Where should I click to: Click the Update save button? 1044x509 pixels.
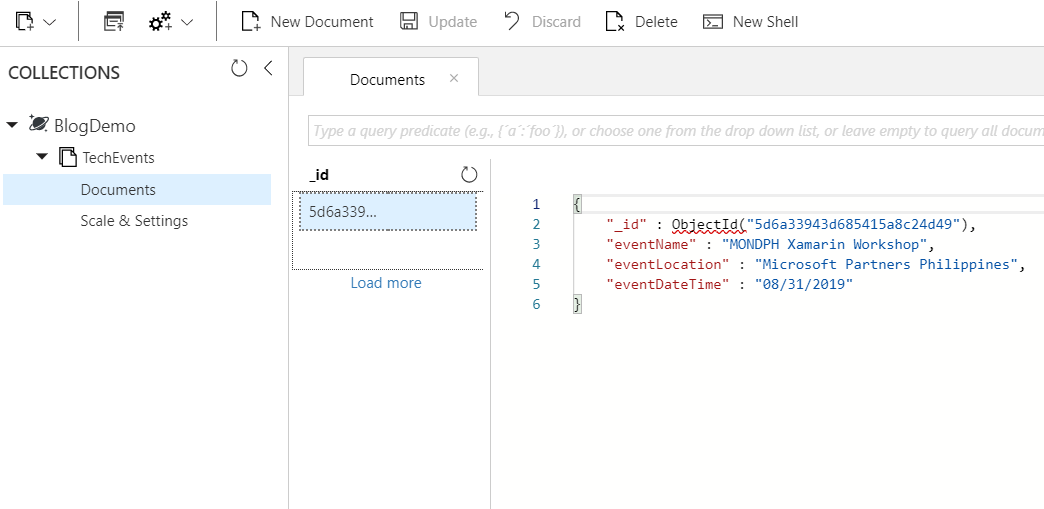pos(438,22)
